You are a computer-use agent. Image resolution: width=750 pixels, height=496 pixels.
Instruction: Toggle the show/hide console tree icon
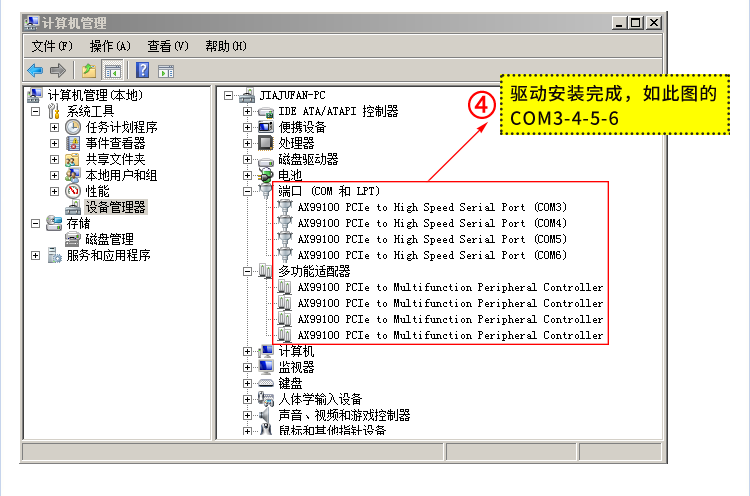click(x=113, y=71)
